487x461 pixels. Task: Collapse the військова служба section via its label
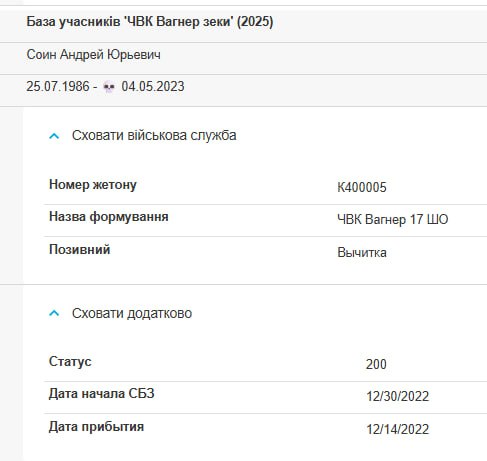coord(154,135)
